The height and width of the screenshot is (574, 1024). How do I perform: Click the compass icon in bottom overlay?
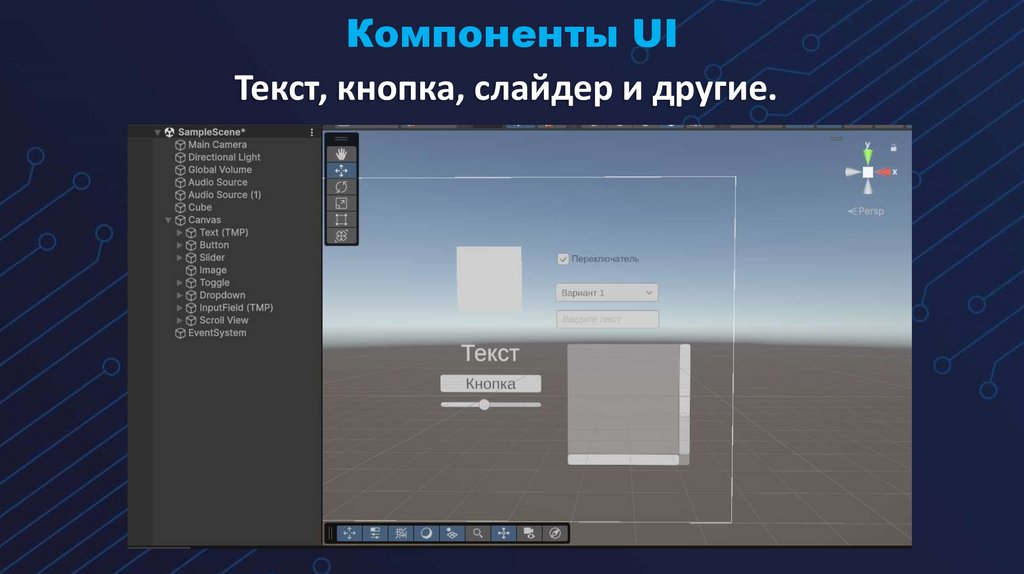click(x=555, y=534)
